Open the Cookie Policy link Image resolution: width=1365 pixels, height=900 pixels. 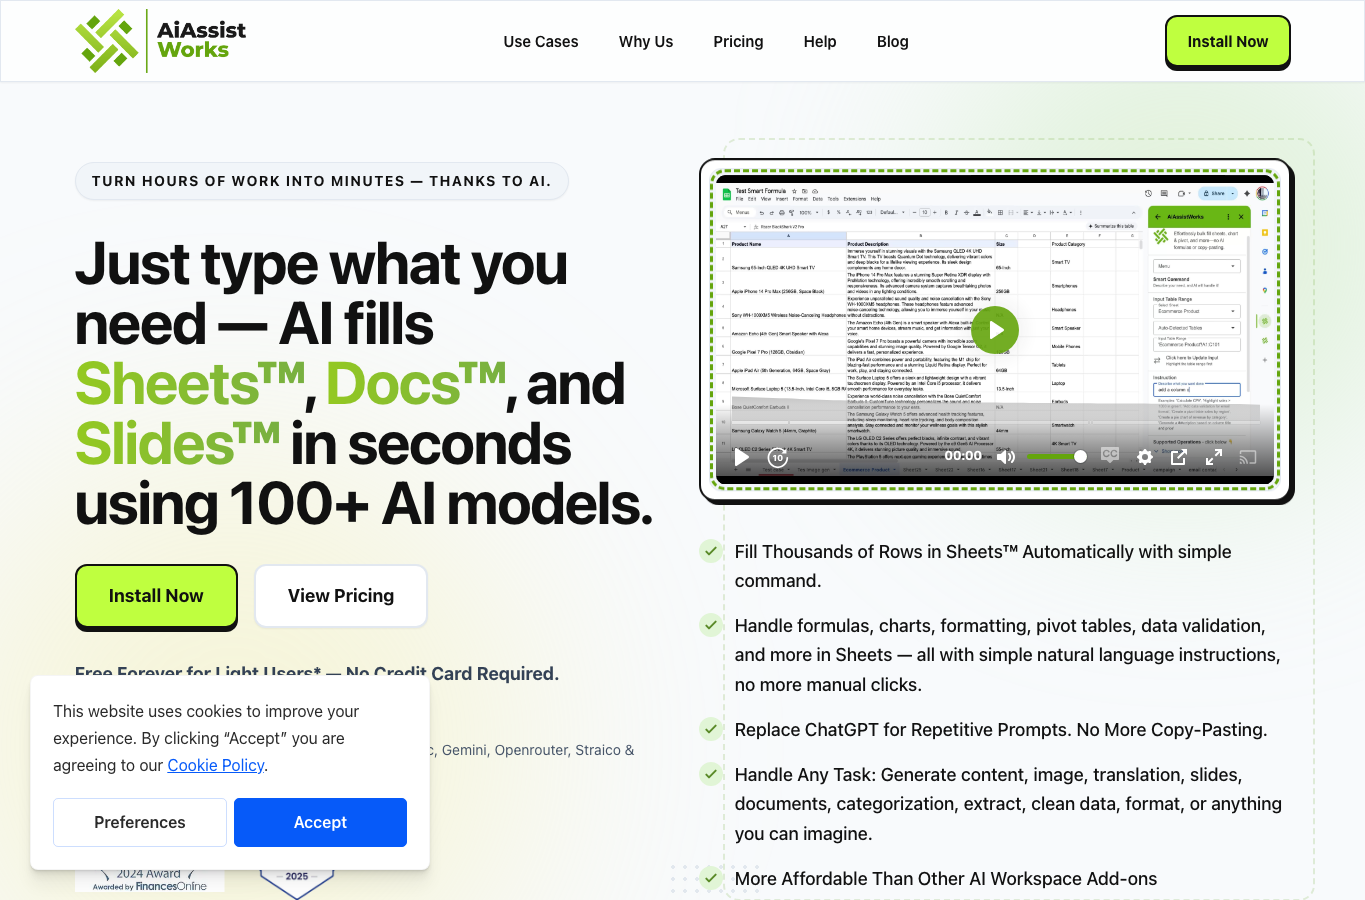[x=216, y=765]
